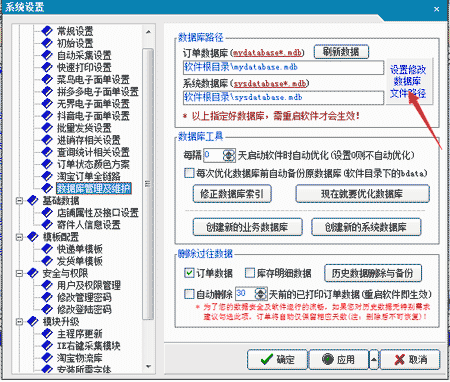Click the icon beside 抖音电子面单设置
Viewport: 450px width, 382px height.
click(47, 116)
